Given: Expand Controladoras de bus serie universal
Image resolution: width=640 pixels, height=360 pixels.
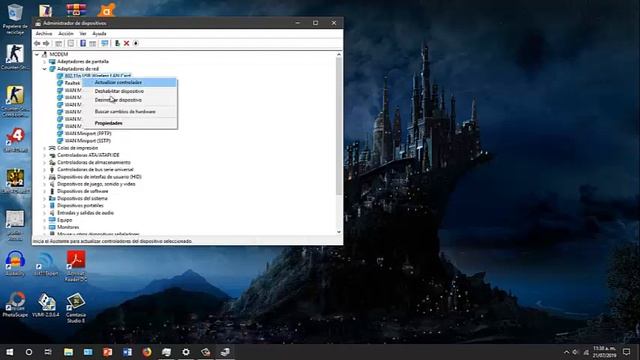Looking at the screenshot, I should pyautogui.click(x=44, y=170).
